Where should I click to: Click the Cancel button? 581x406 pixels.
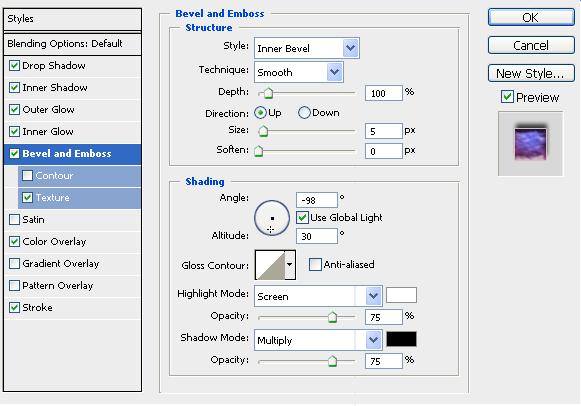coord(531,46)
